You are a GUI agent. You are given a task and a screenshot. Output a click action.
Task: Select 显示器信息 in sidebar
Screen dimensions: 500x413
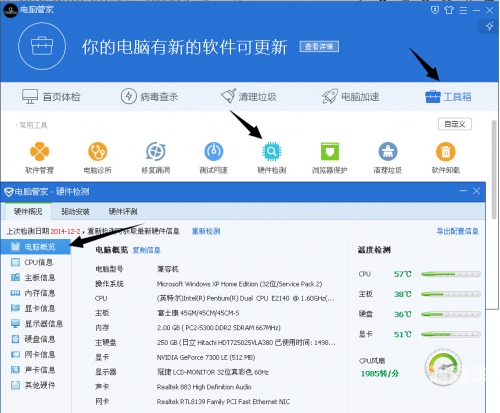click(x=36, y=324)
